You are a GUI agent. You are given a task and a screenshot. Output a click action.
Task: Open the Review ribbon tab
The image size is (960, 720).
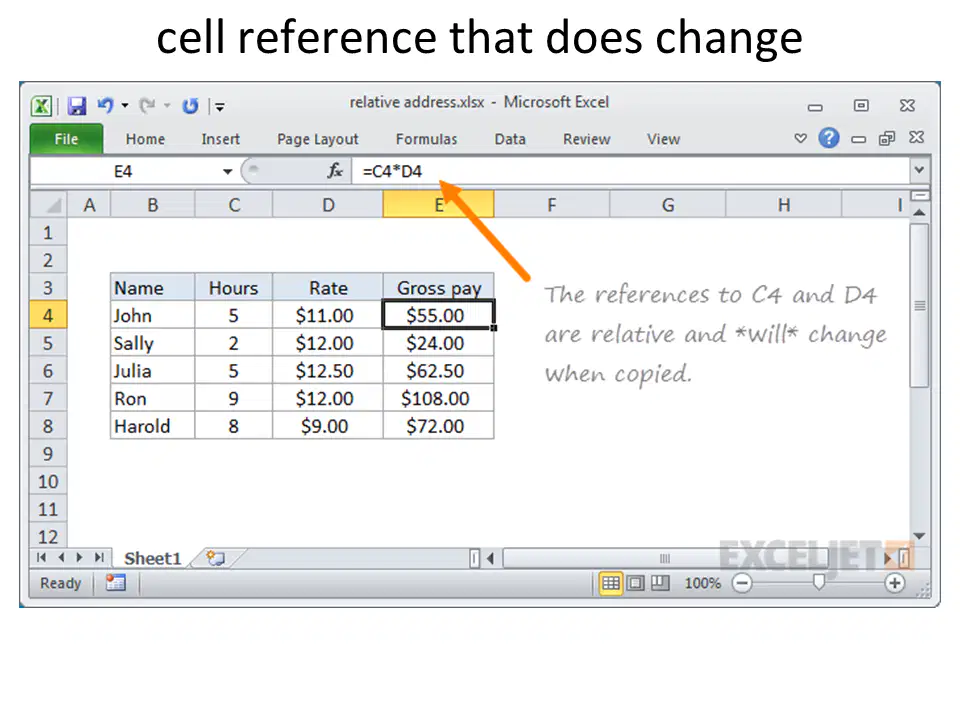point(587,140)
